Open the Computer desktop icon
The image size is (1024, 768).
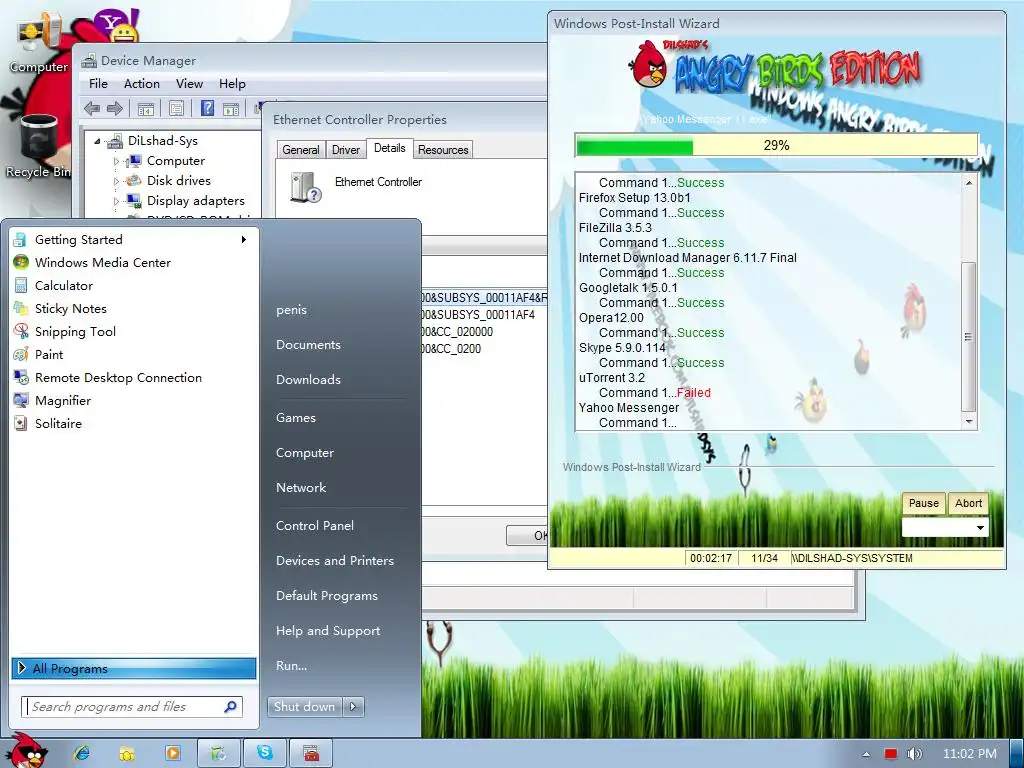click(x=39, y=42)
